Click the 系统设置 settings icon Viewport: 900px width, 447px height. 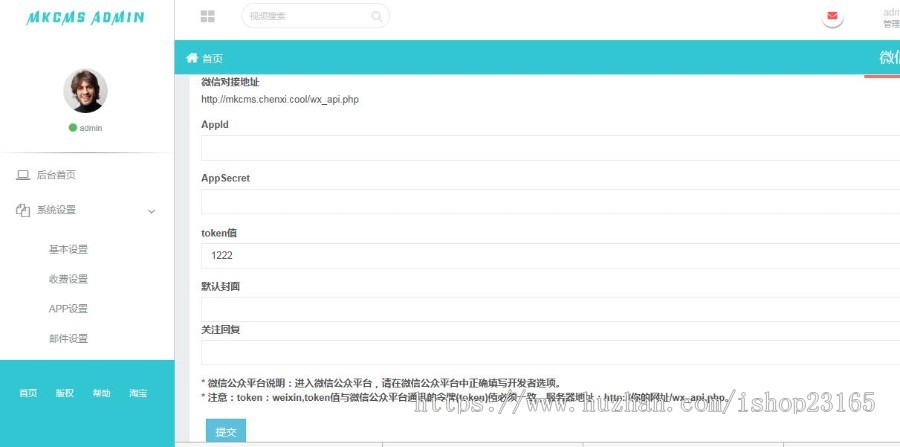[23, 210]
